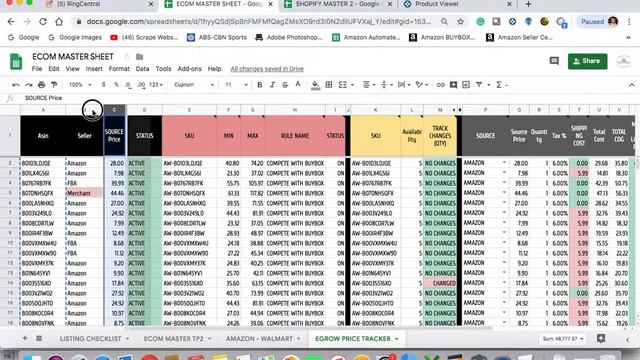This screenshot has height=360, width=640.
Task: Switch to ECOM MASTER TP2 sheet tab
Action: [x=173, y=339]
